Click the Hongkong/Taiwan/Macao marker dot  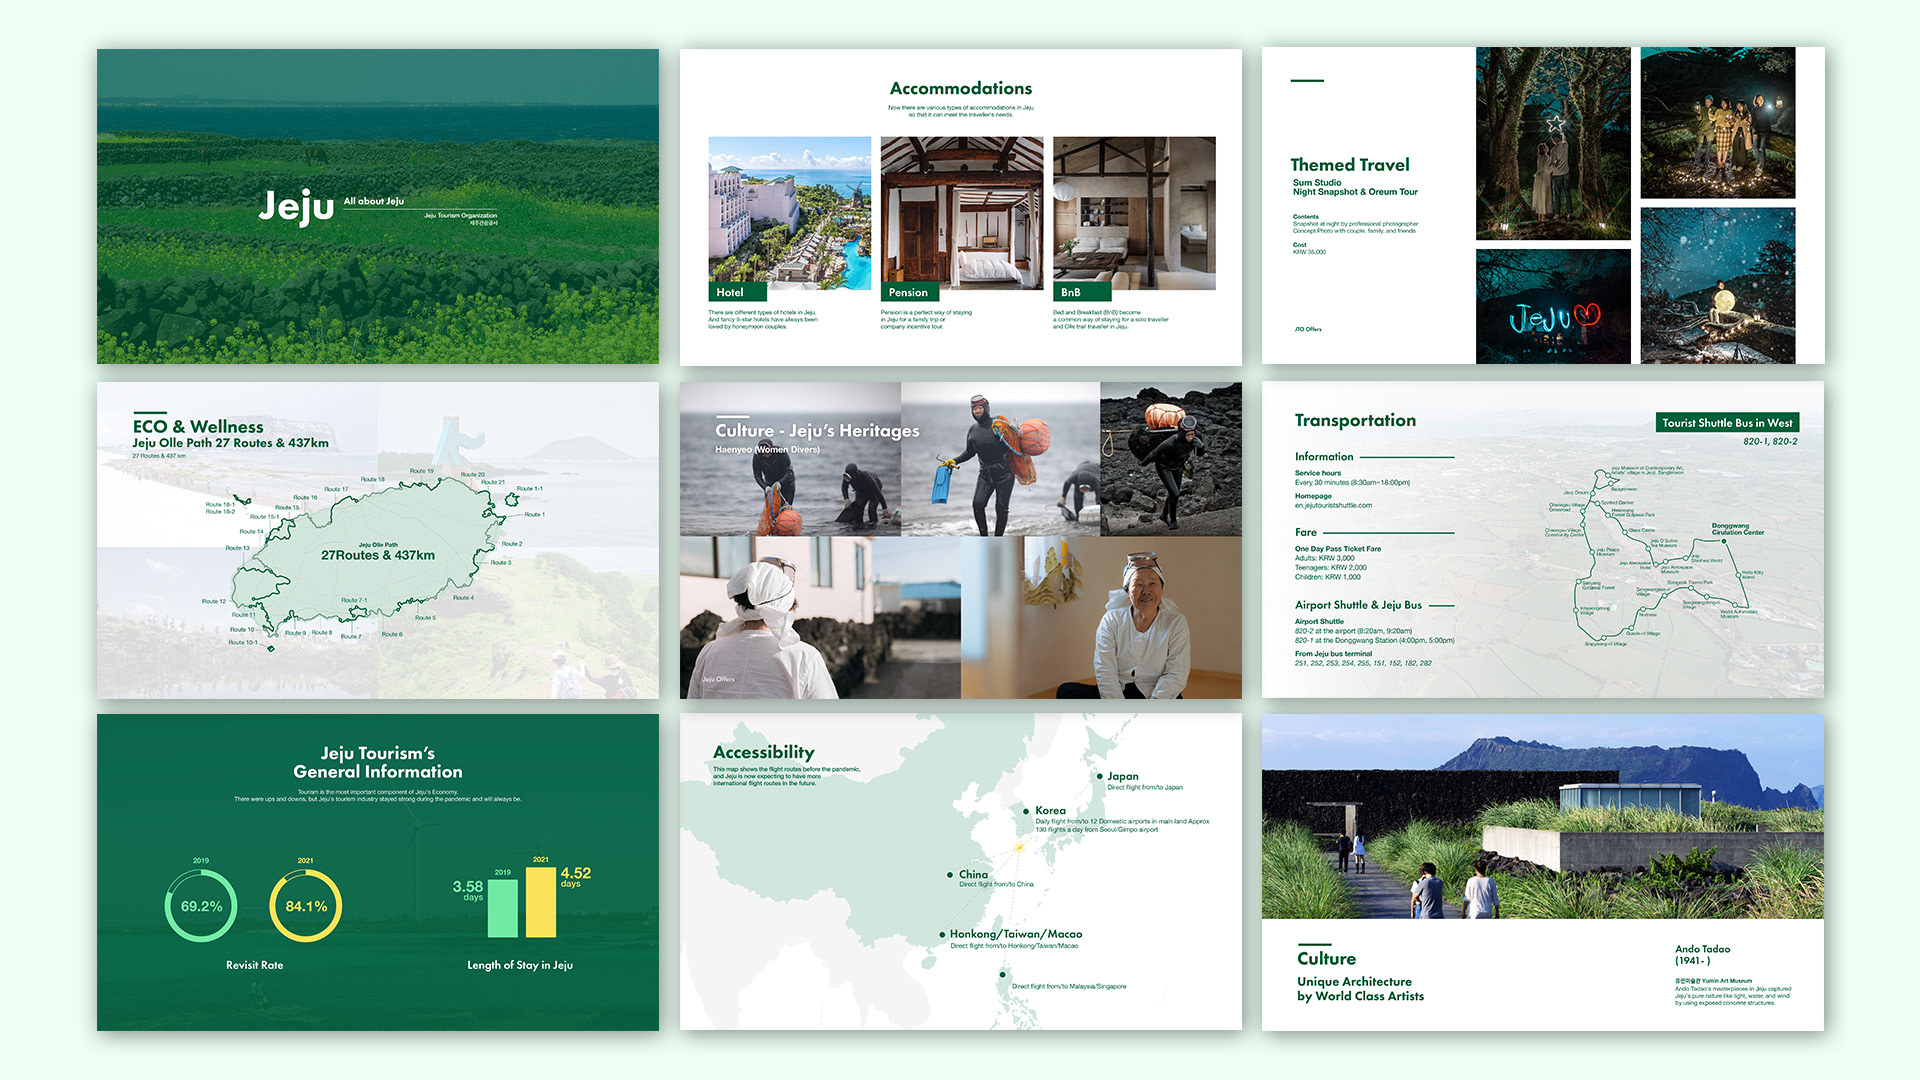(x=942, y=935)
